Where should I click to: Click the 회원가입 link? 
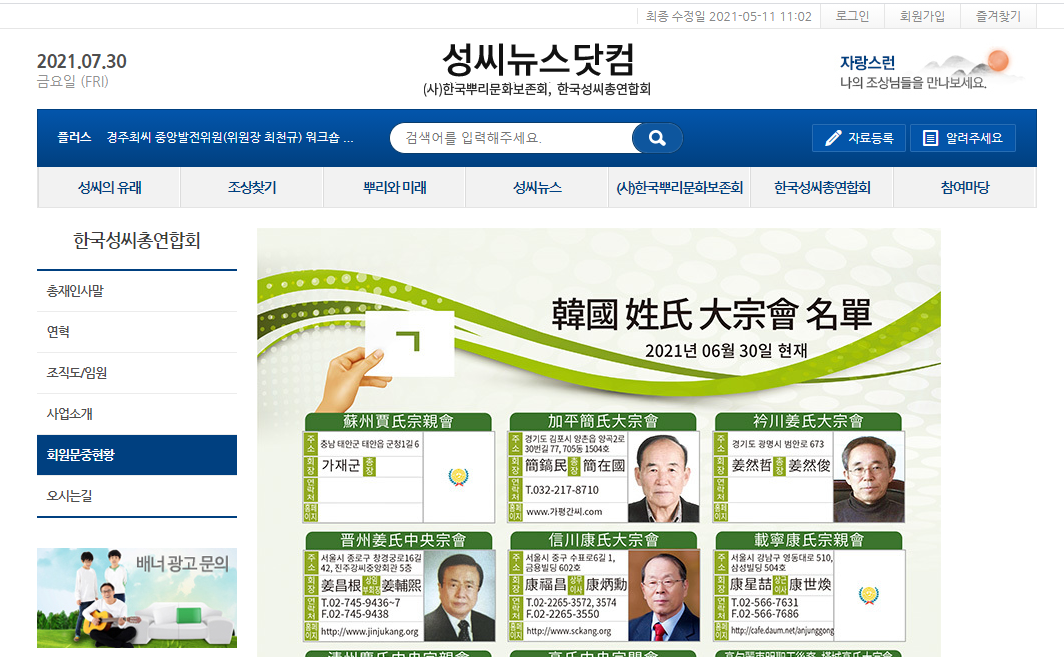(x=922, y=16)
